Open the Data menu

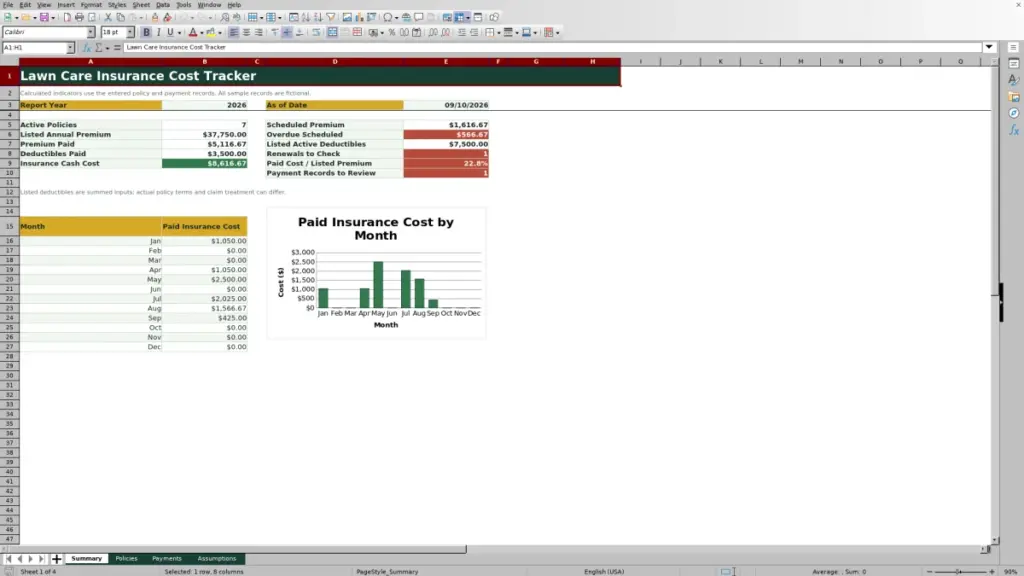(163, 5)
